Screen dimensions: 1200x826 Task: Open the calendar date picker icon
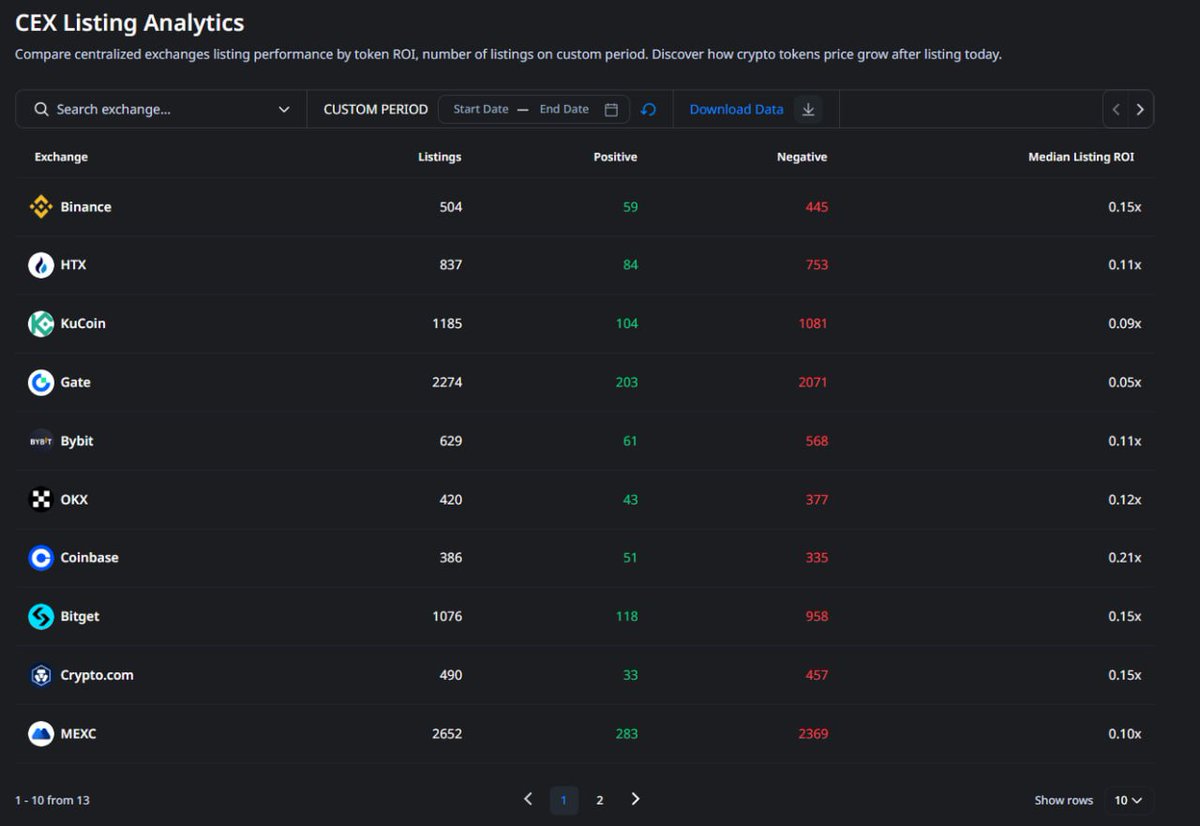[611, 109]
